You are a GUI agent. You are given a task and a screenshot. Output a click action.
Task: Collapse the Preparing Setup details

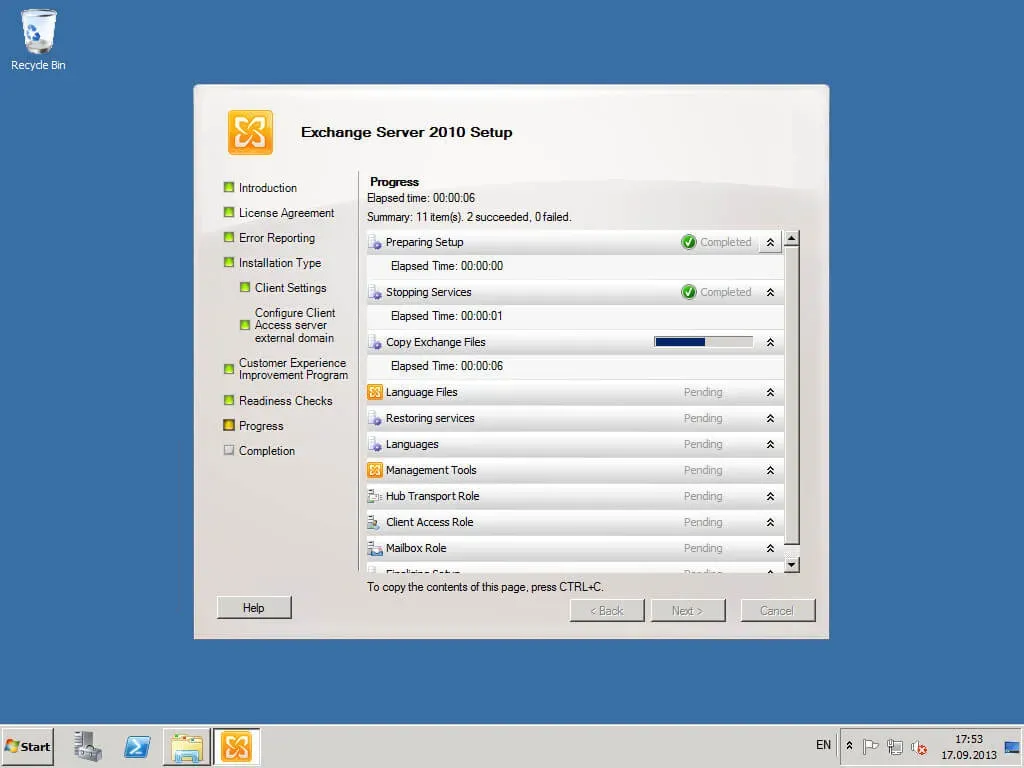[771, 242]
